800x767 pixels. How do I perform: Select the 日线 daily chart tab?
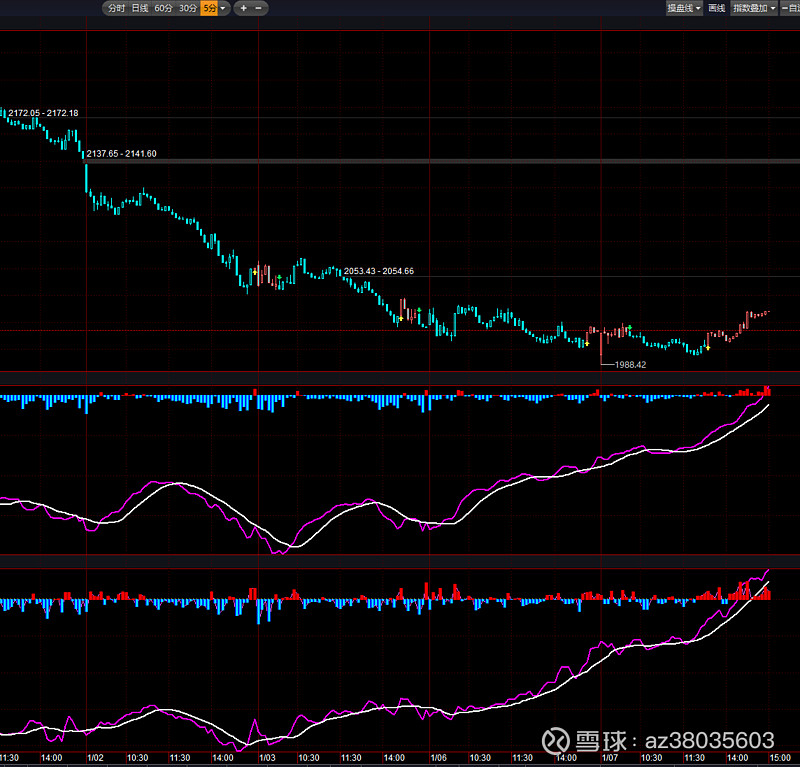click(x=139, y=8)
